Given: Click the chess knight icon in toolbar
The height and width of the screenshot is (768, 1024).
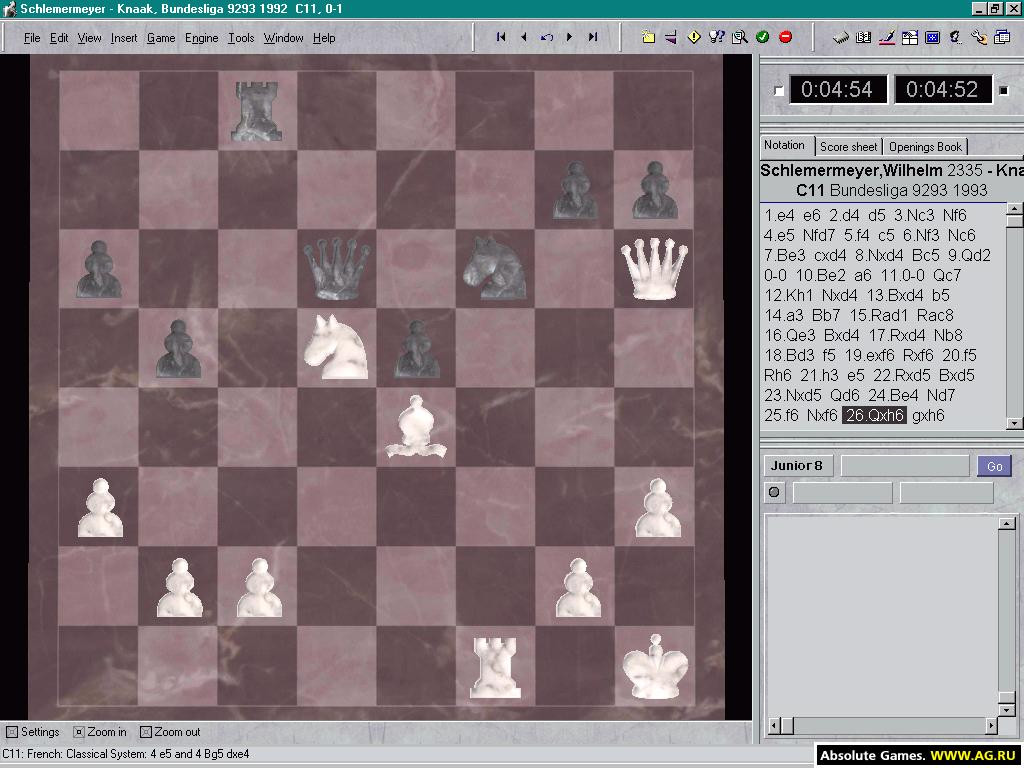Looking at the screenshot, I should pos(955,37).
